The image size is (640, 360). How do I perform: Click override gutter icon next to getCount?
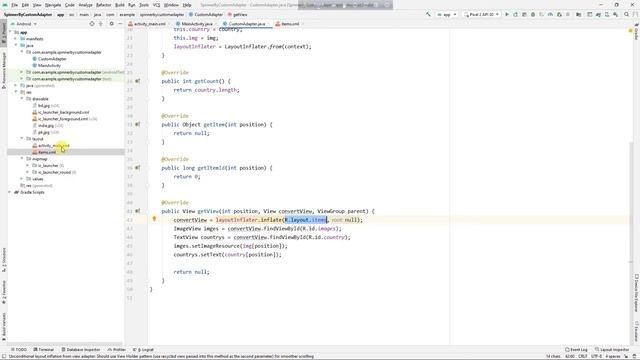[138, 81]
